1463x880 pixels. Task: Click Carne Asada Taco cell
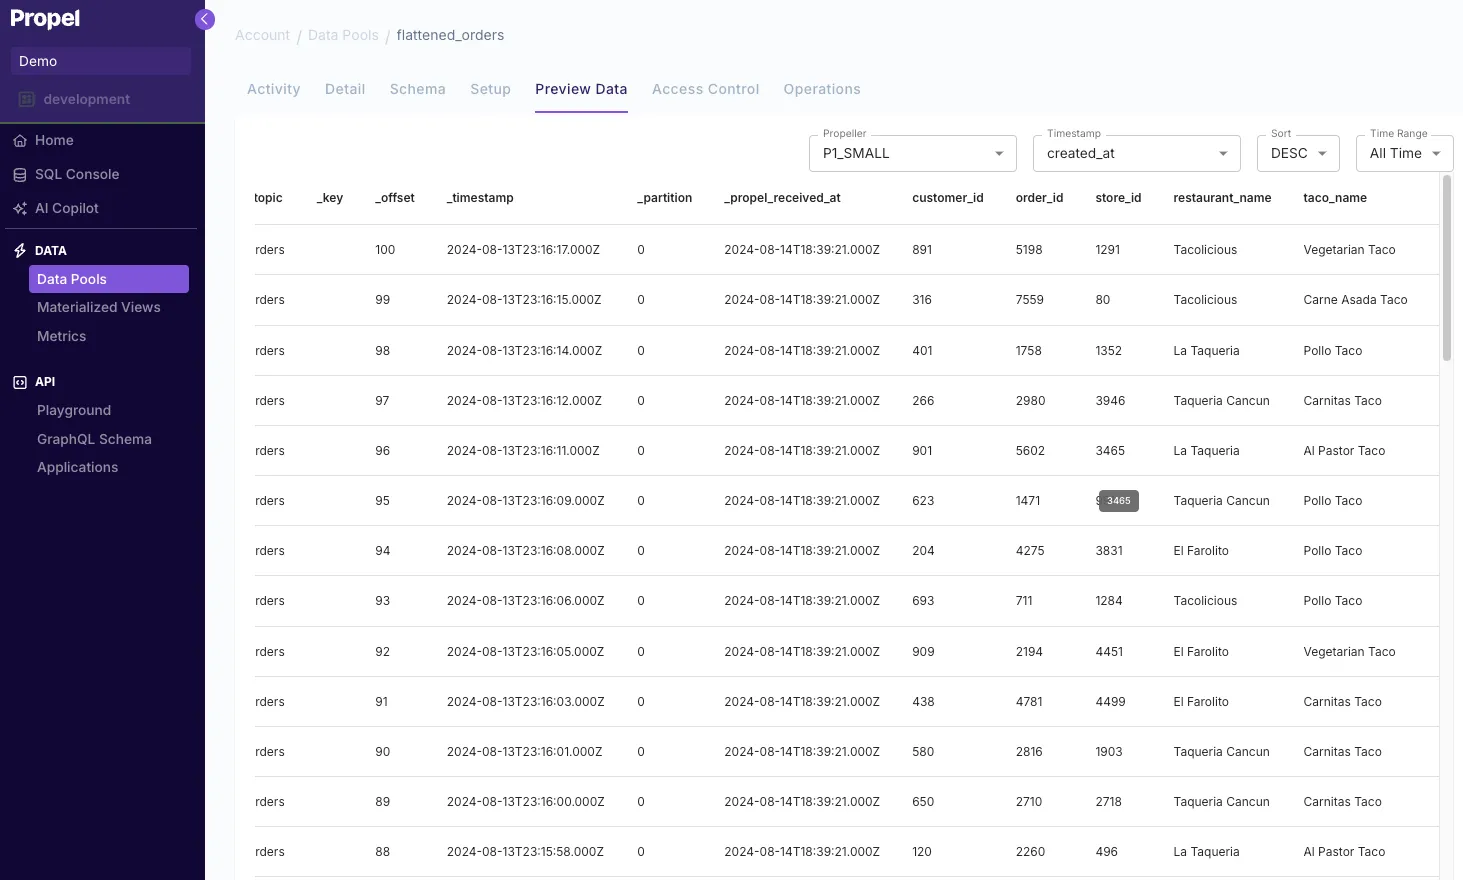1355,300
